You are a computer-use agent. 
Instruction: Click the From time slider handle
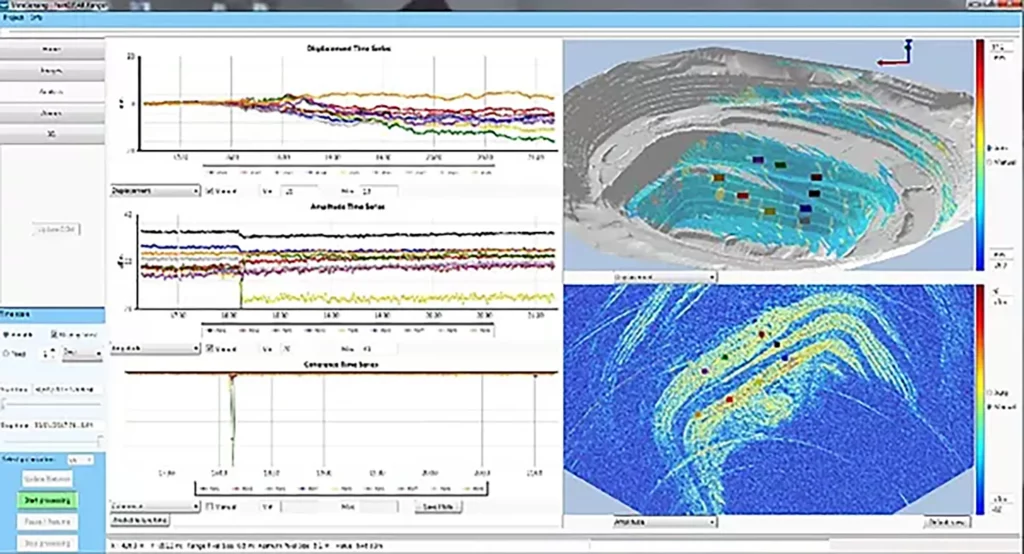pos(4,405)
